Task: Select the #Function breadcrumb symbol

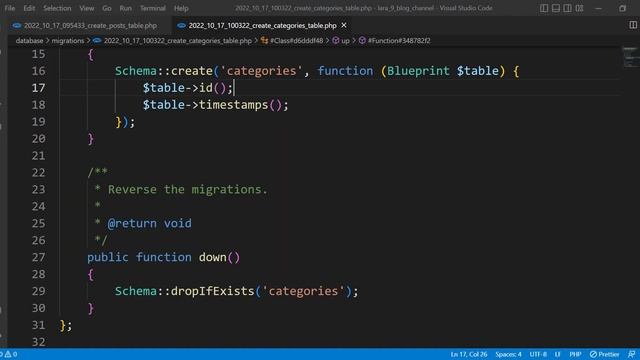Action: [399, 40]
